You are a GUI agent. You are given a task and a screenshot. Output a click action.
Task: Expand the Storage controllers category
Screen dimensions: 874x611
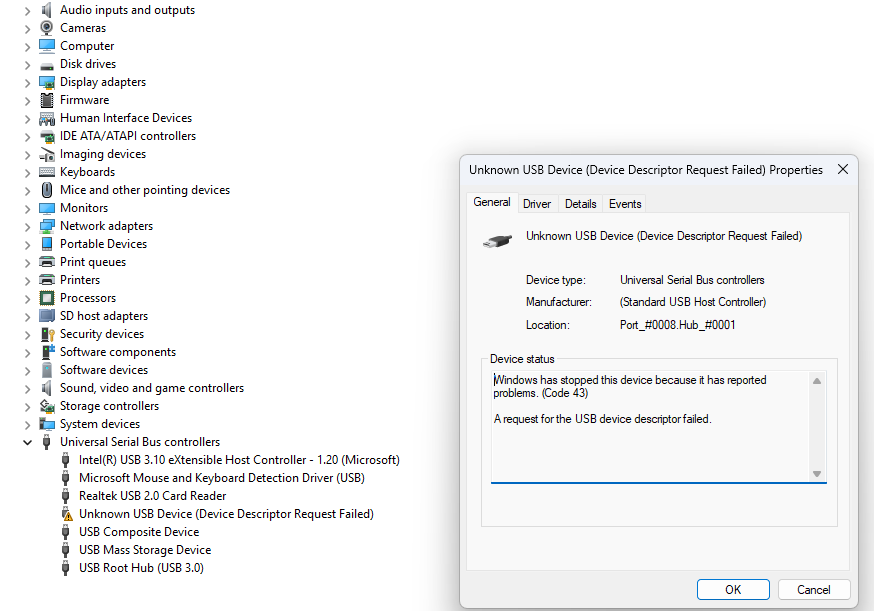point(27,407)
